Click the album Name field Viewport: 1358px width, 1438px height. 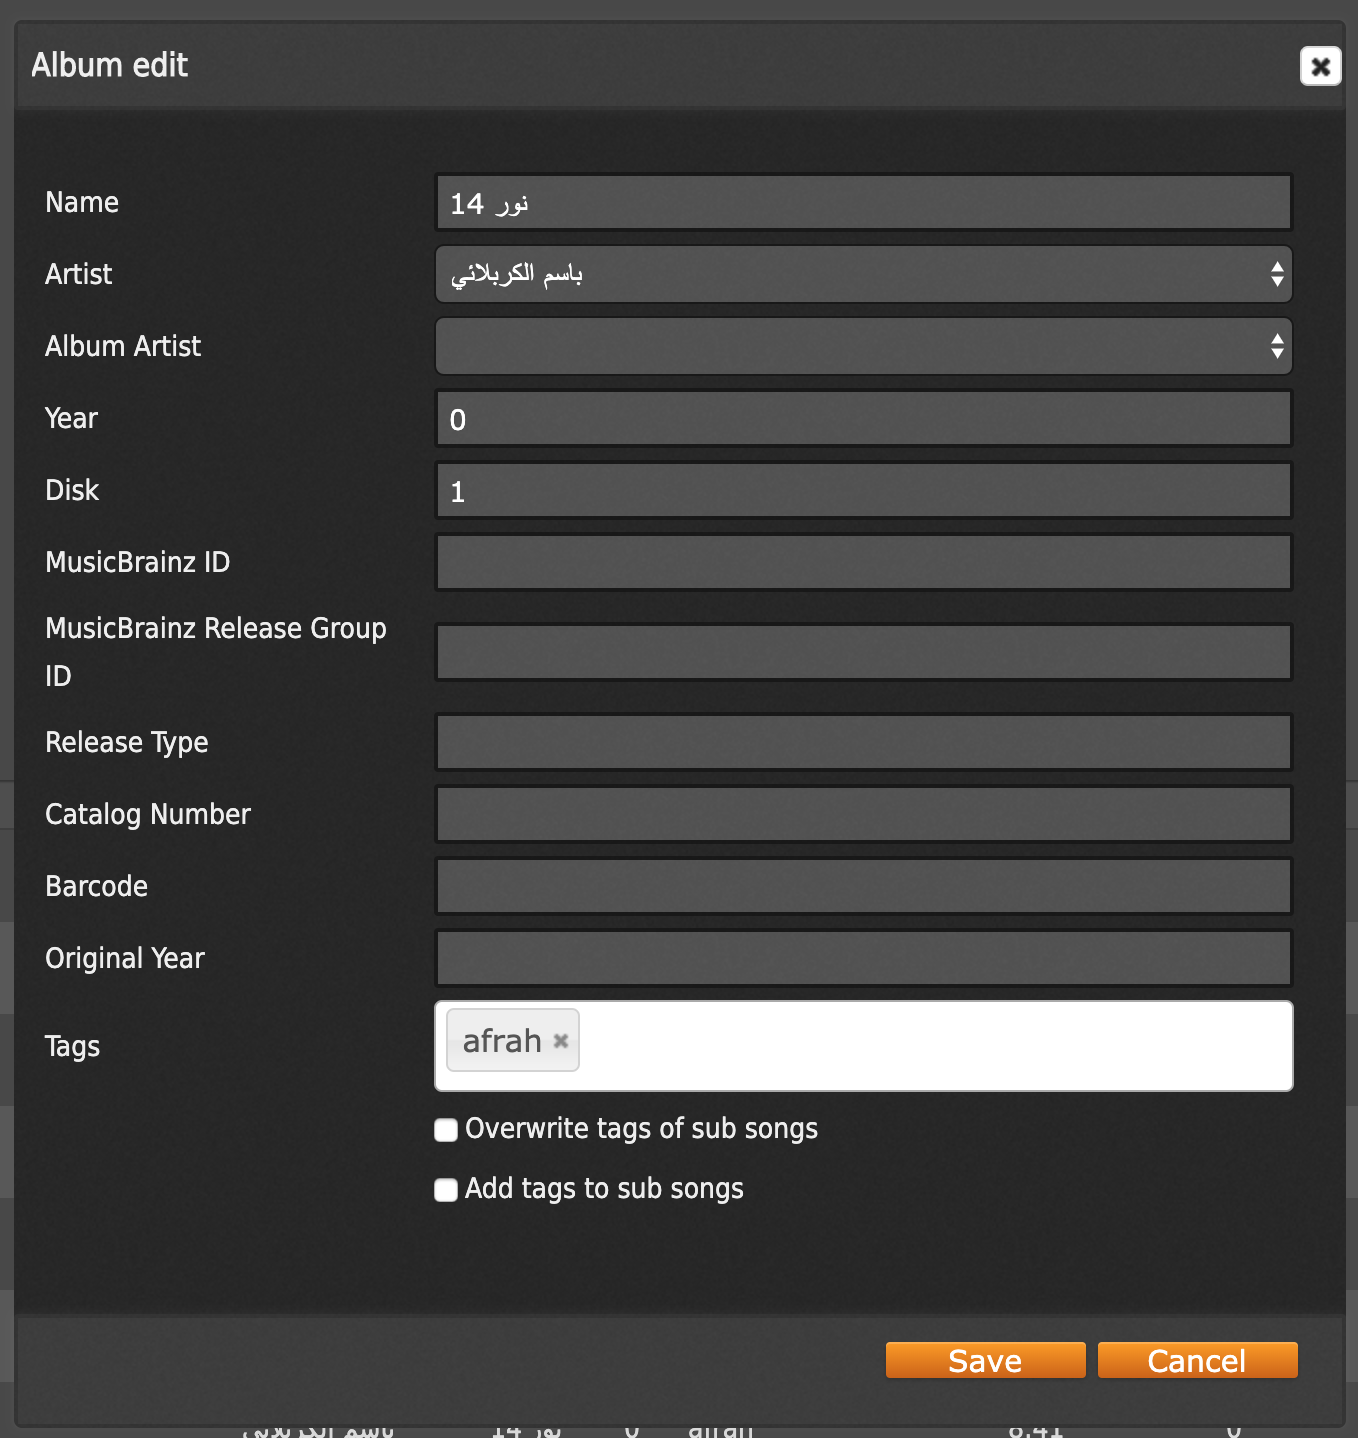pyautogui.click(x=863, y=201)
